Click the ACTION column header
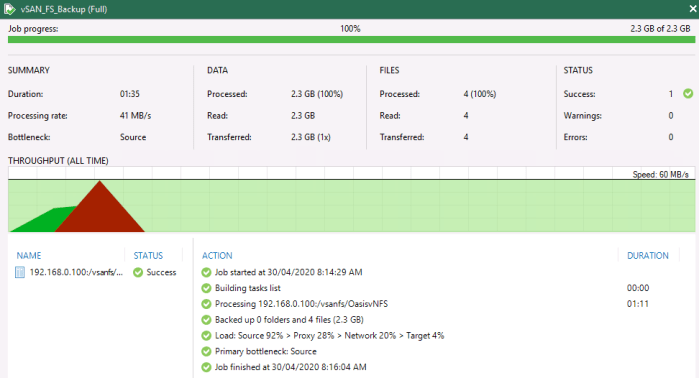The height and width of the screenshot is (378, 699). 217,255
